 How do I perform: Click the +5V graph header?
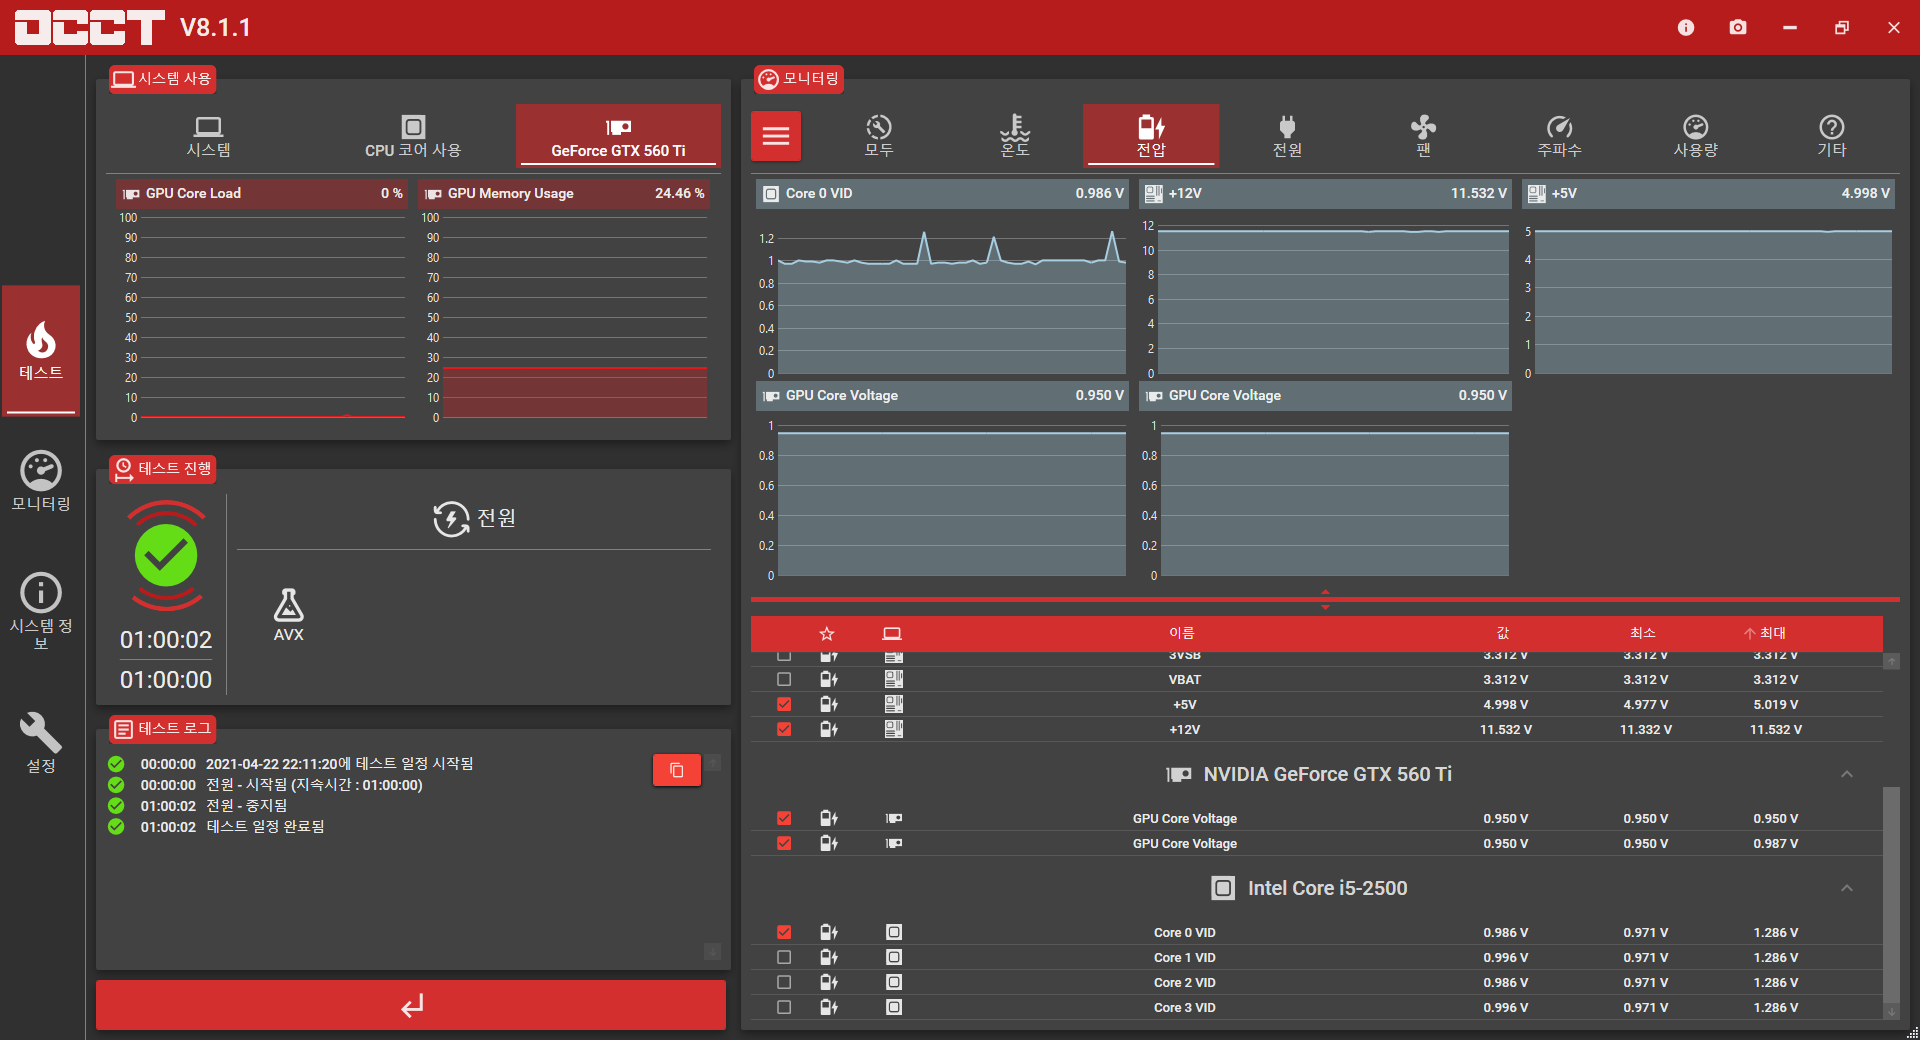click(1709, 193)
